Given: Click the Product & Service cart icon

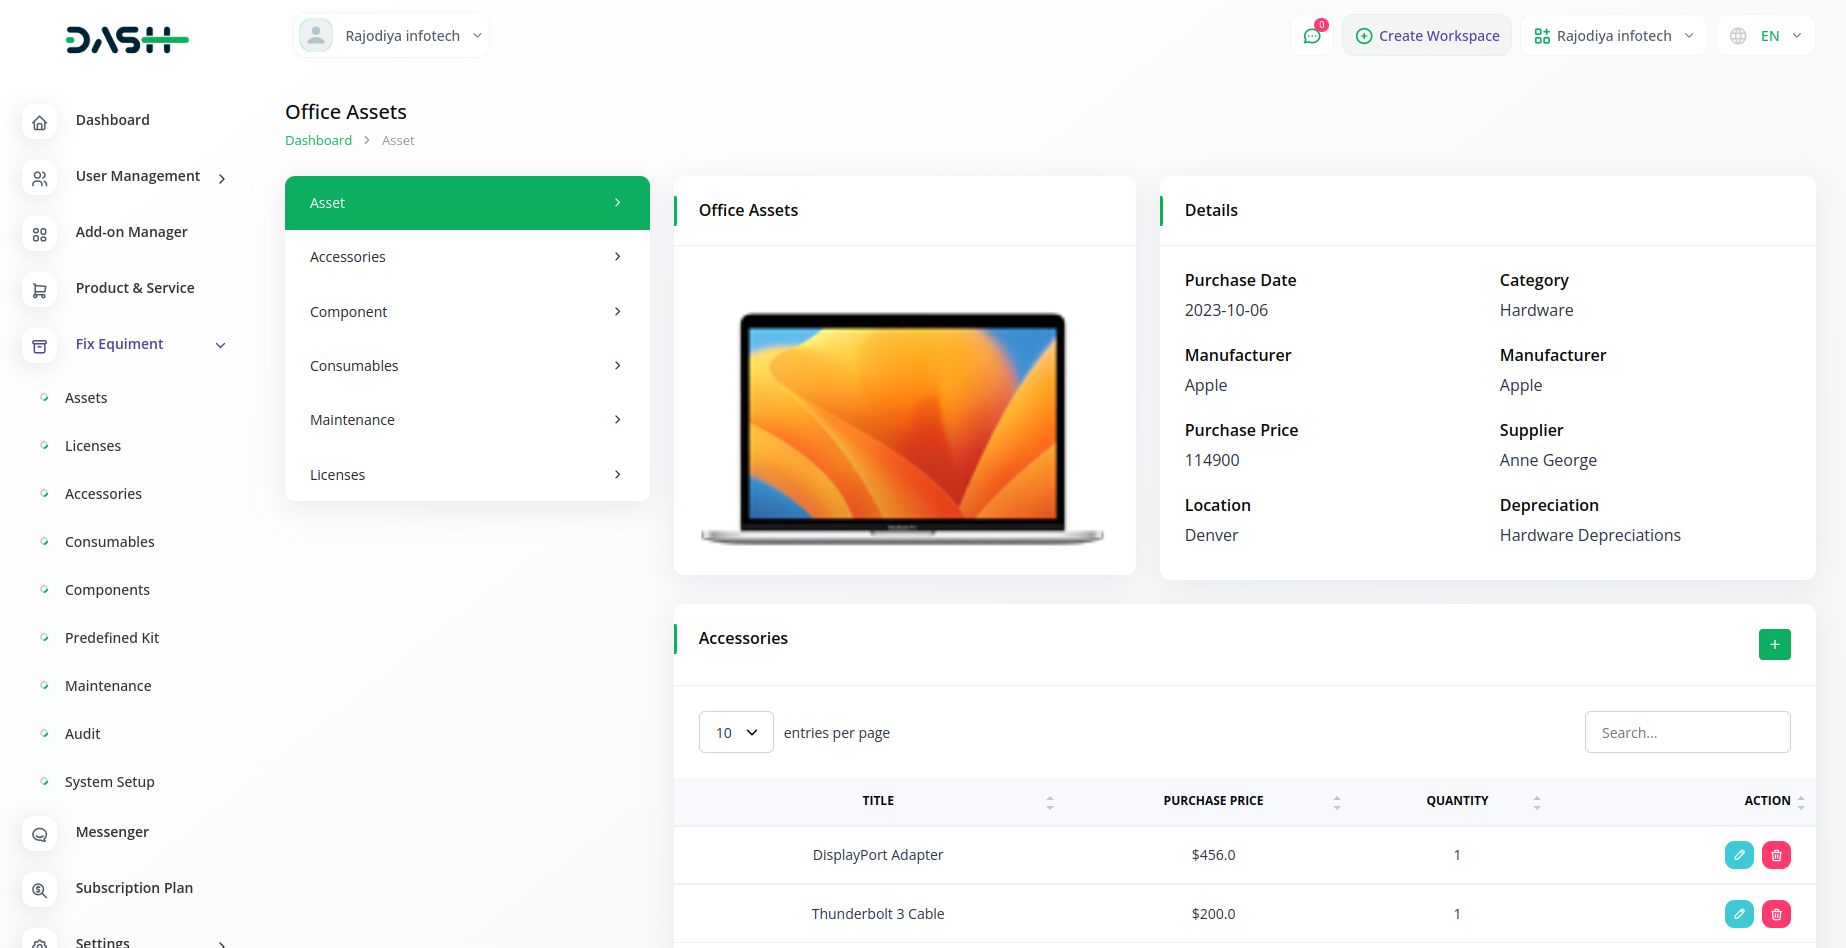Looking at the screenshot, I should (40, 290).
